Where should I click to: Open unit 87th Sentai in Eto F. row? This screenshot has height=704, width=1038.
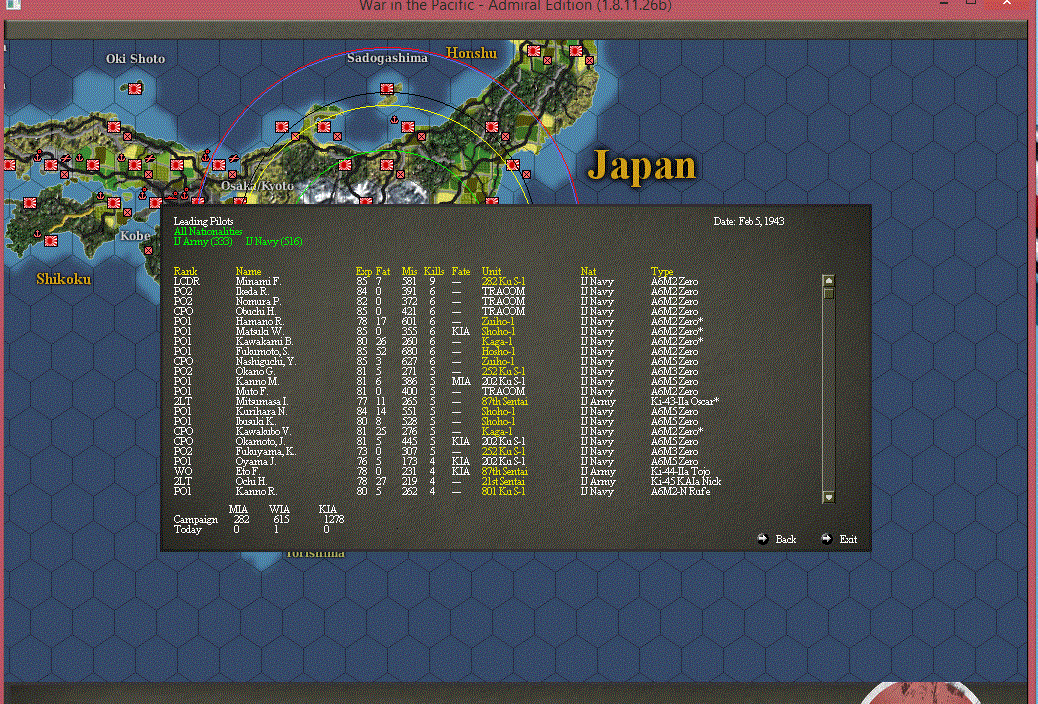[504, 472]
